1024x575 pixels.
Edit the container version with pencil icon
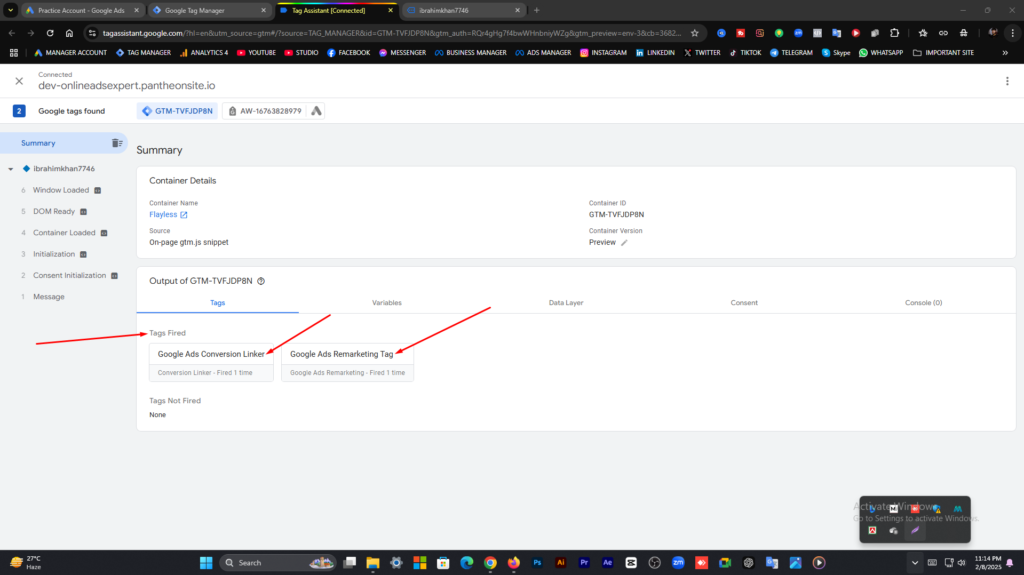coord(624,242)
